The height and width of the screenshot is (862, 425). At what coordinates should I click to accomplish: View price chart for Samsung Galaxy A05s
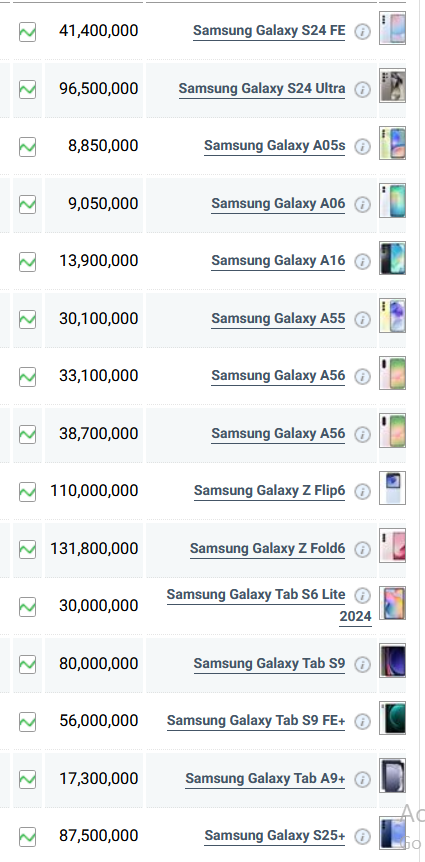pos(27,147)
